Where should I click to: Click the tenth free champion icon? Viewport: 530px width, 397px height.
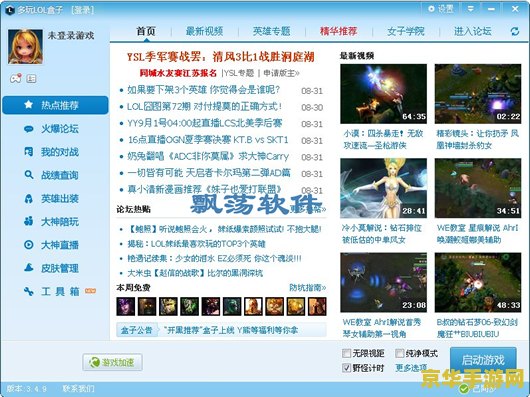click(317, 306)
